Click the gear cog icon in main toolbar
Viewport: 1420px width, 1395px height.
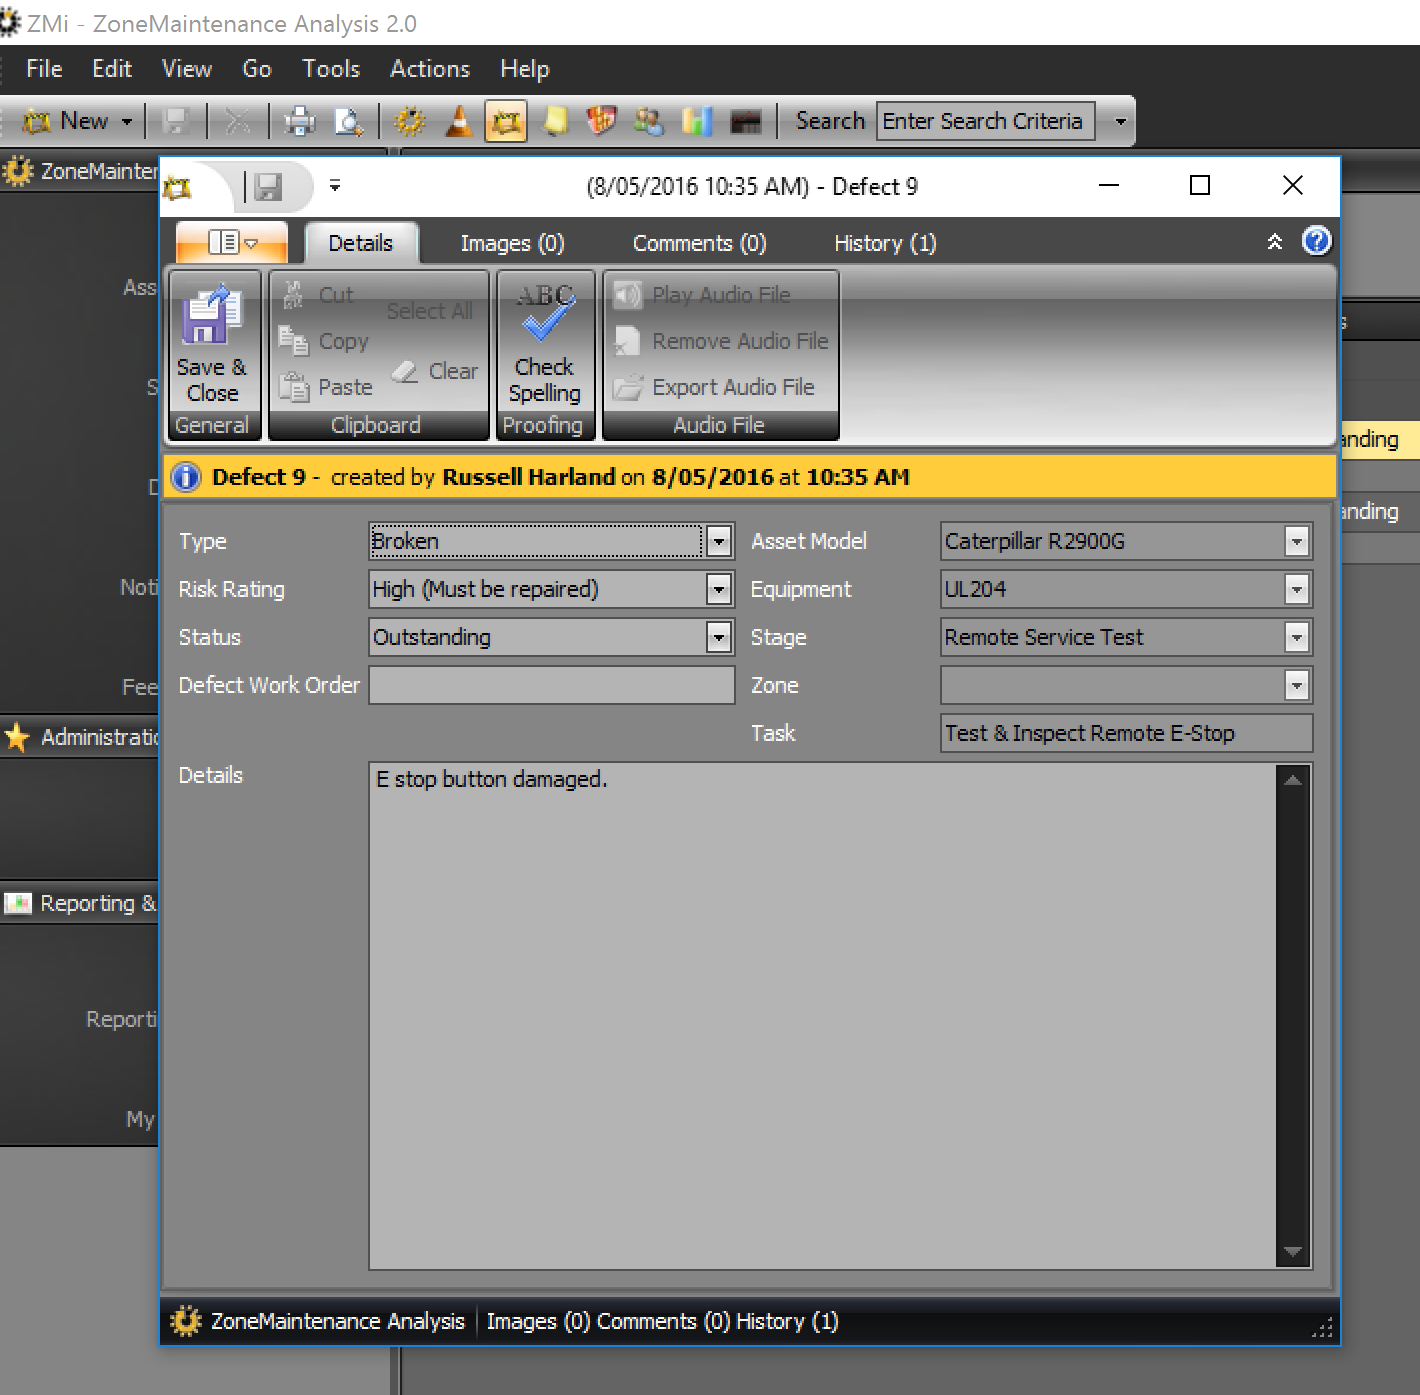pyautogui.click(x=409, y=122)
